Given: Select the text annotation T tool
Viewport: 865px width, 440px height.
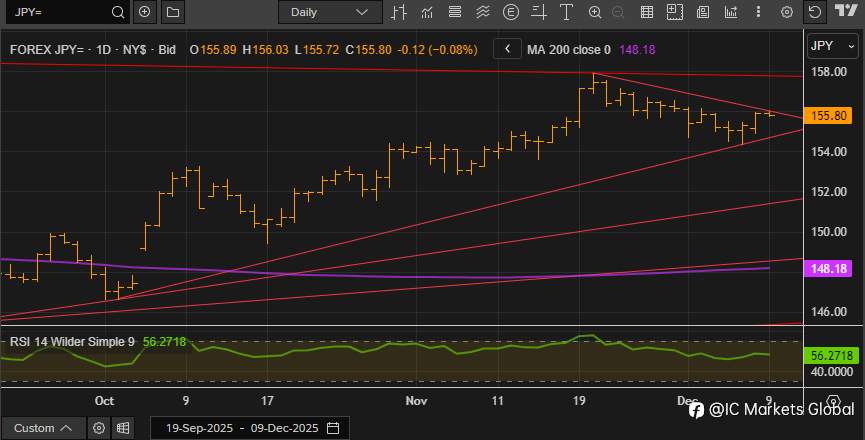Looking at the screenshot, I should tap(567, 12).
